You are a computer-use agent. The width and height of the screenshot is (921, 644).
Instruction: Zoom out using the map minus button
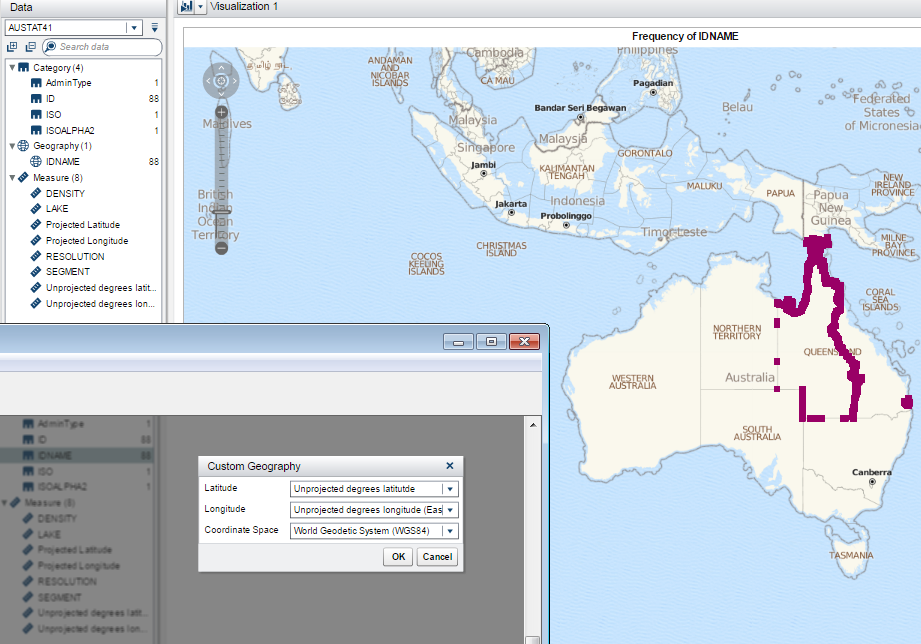tap(221, 247)
